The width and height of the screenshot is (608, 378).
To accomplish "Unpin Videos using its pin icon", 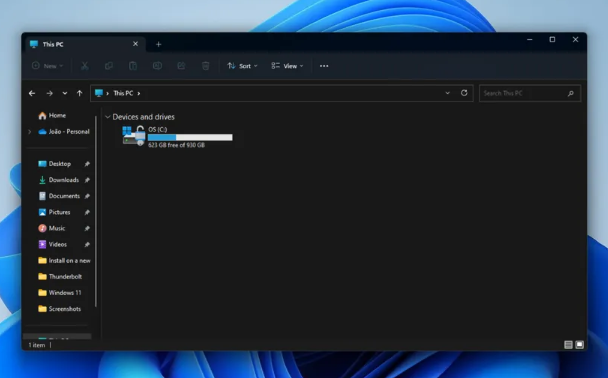I will (87, 245).
